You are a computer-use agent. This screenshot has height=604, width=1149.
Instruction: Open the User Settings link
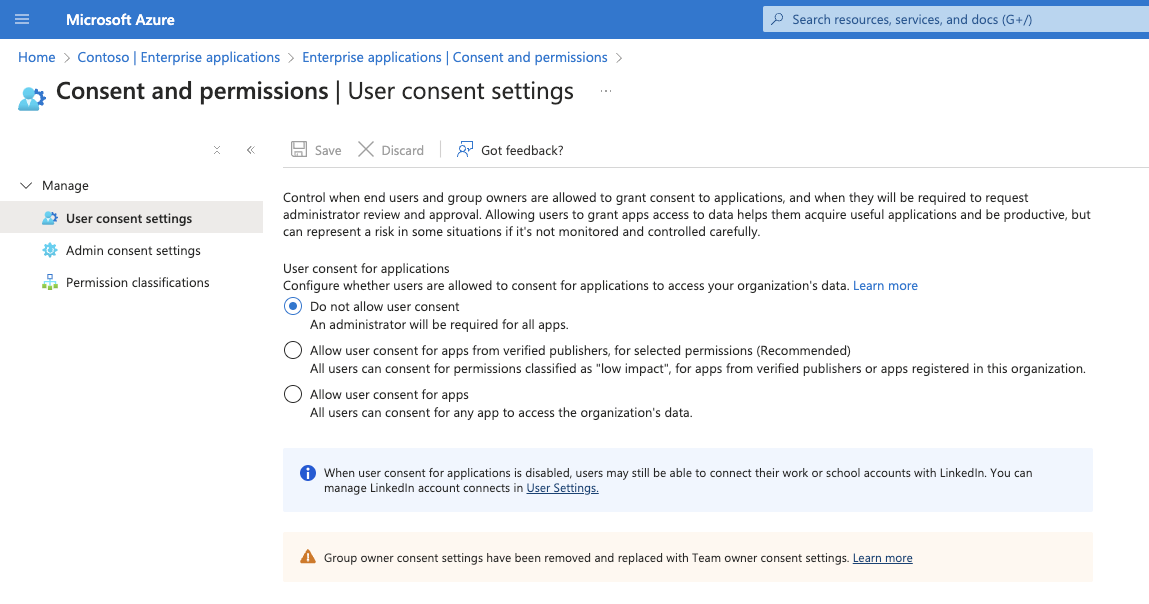(x=562, y=488)
